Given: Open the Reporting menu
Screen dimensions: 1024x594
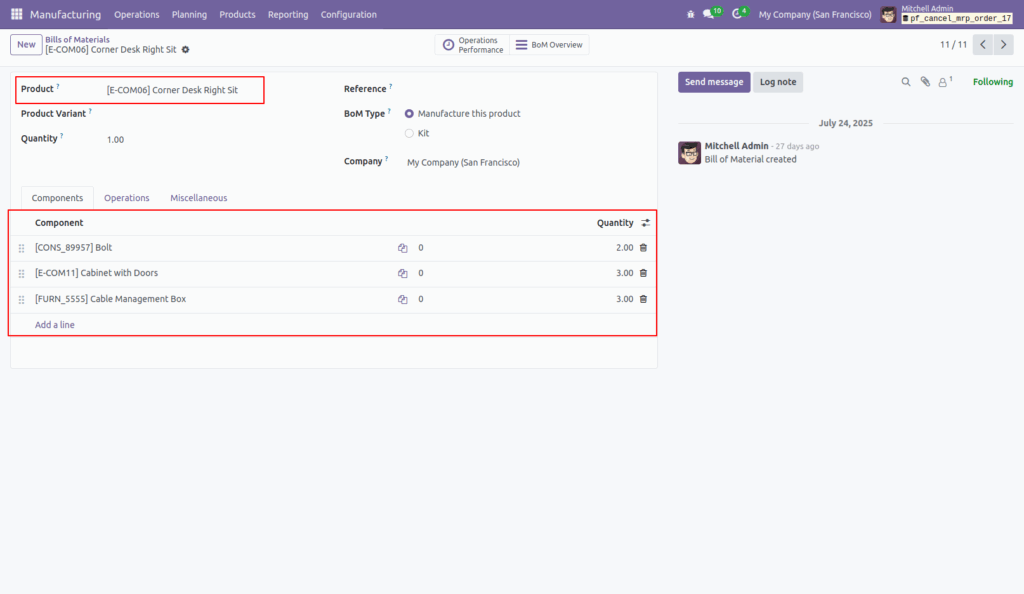Looking at the screenshot, I should click(288, 14).
